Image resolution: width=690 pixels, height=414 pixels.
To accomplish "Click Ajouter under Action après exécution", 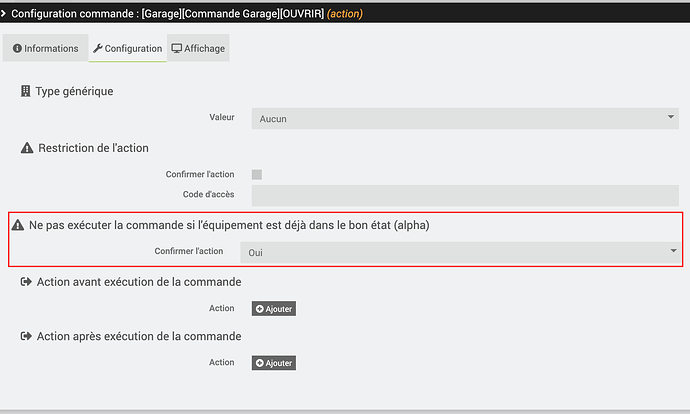I will [274, 363].
